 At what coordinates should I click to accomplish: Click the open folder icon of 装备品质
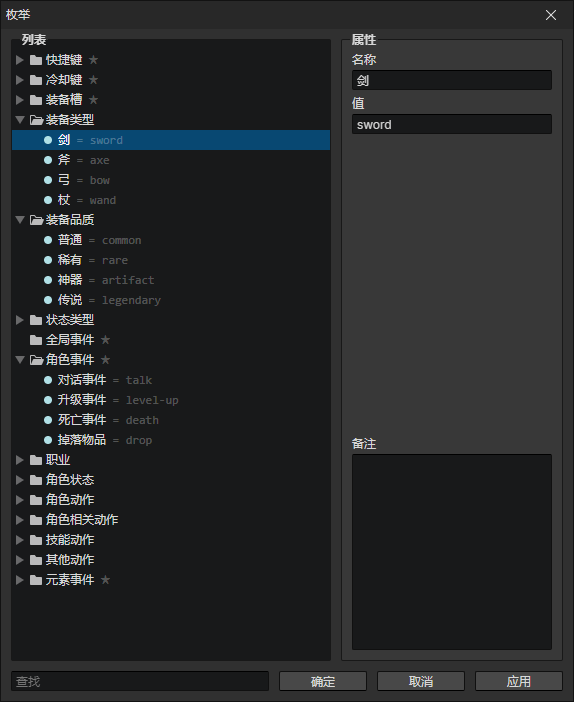pos(36,220)
